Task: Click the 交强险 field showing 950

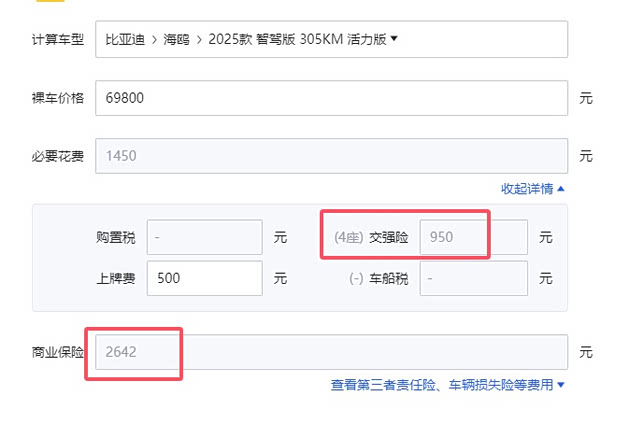Action: click(472, 237)
